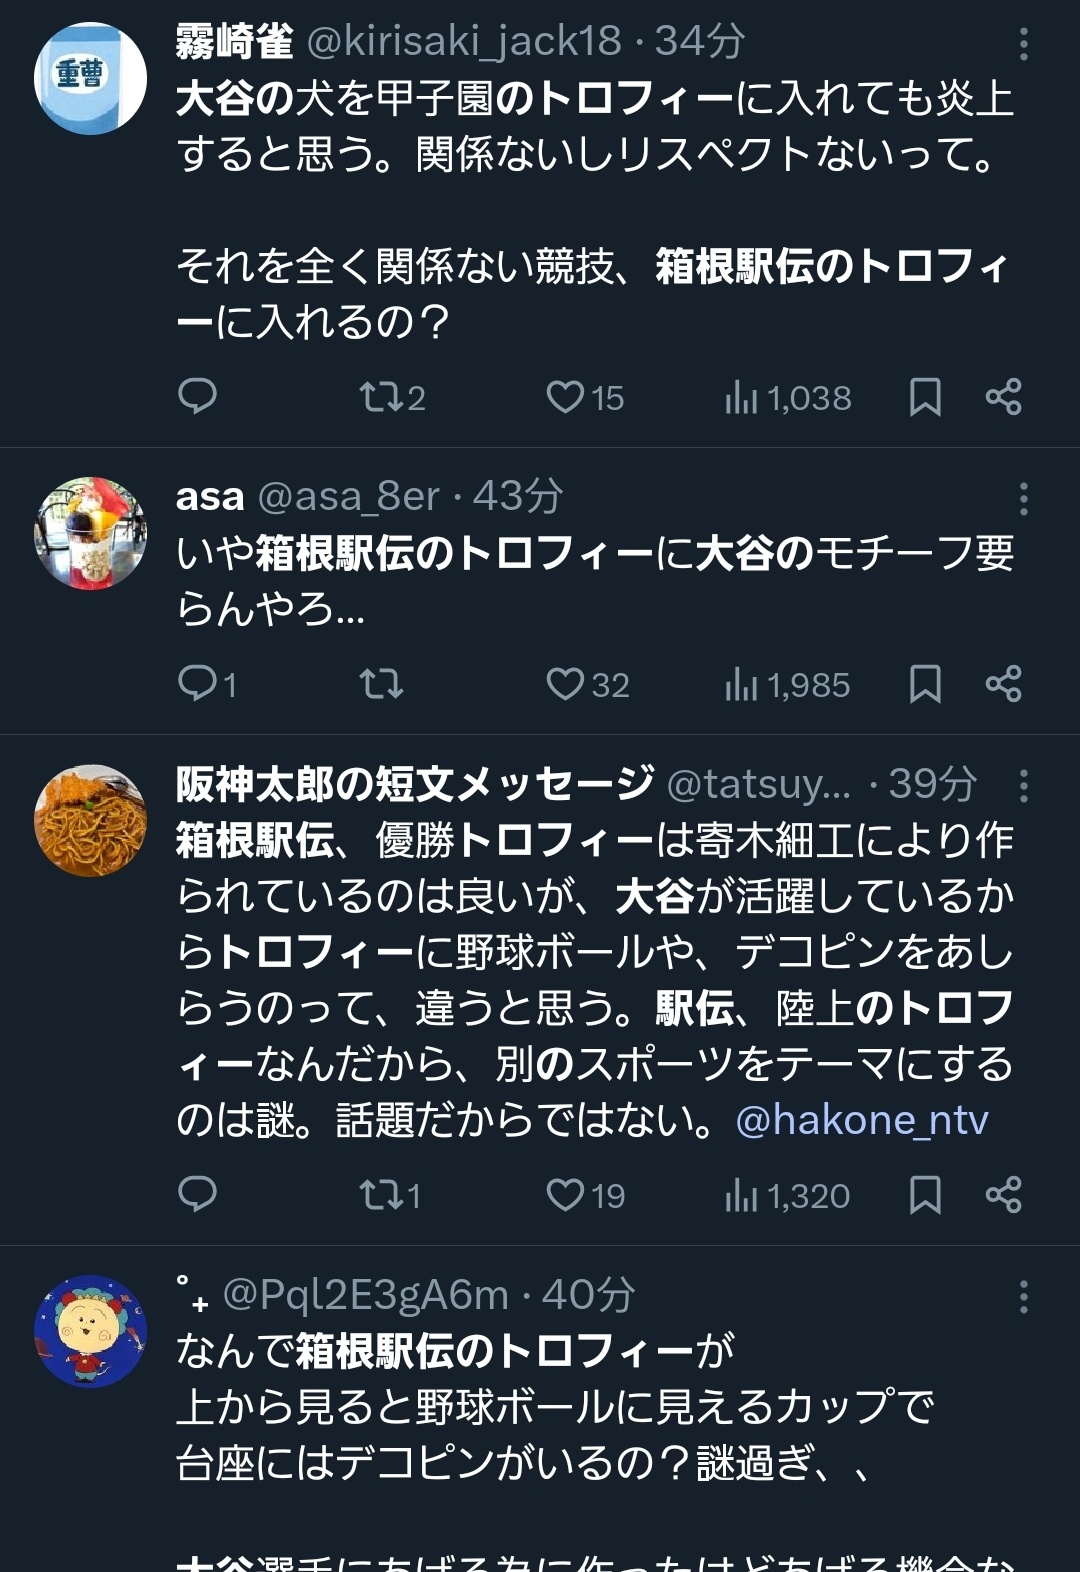Open 霧崎雀's profile picture
Viewport: 1080px width, 1572px height.
91,78
